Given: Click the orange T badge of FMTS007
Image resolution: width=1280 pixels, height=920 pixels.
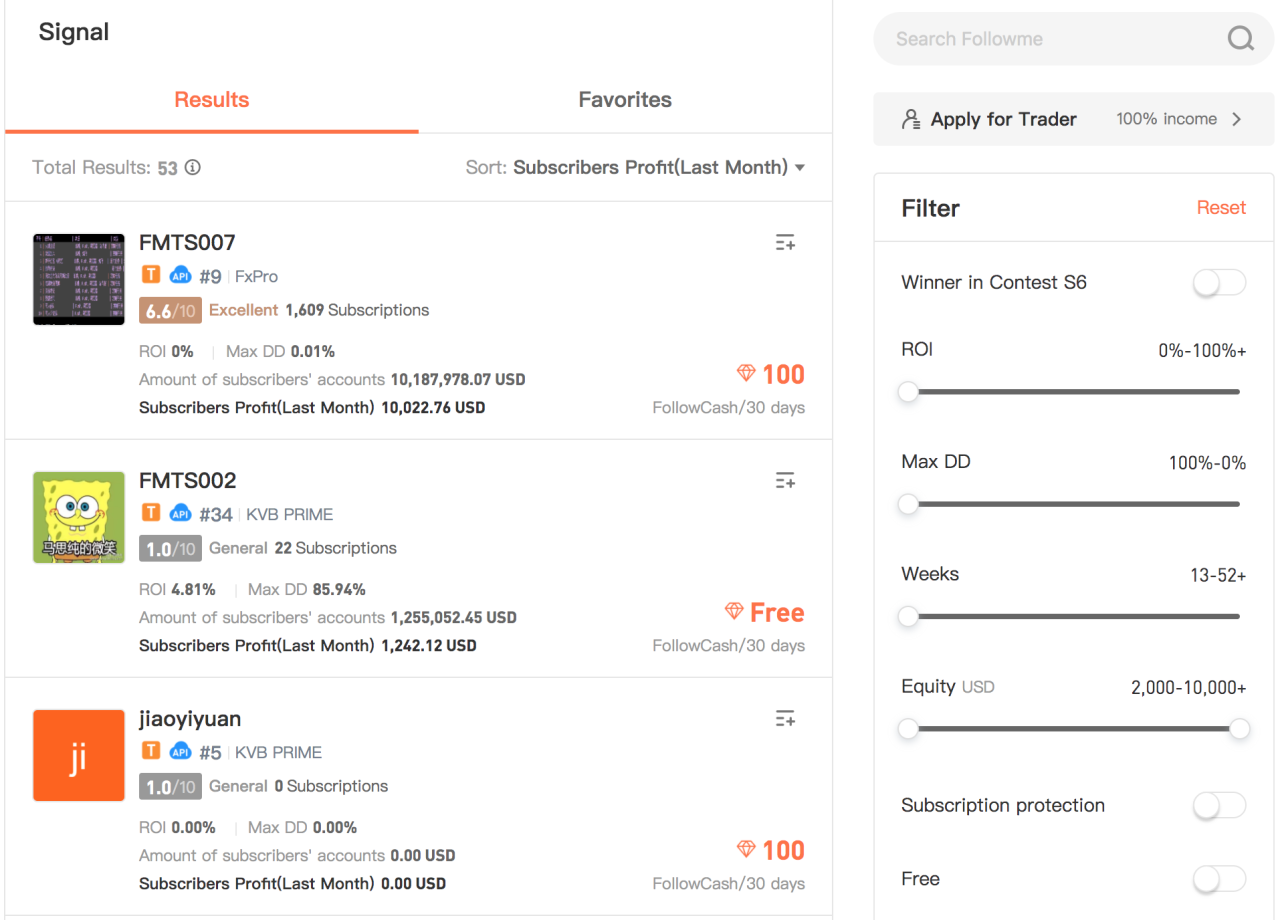Looking at the screenshot, I should pos(150,275).
